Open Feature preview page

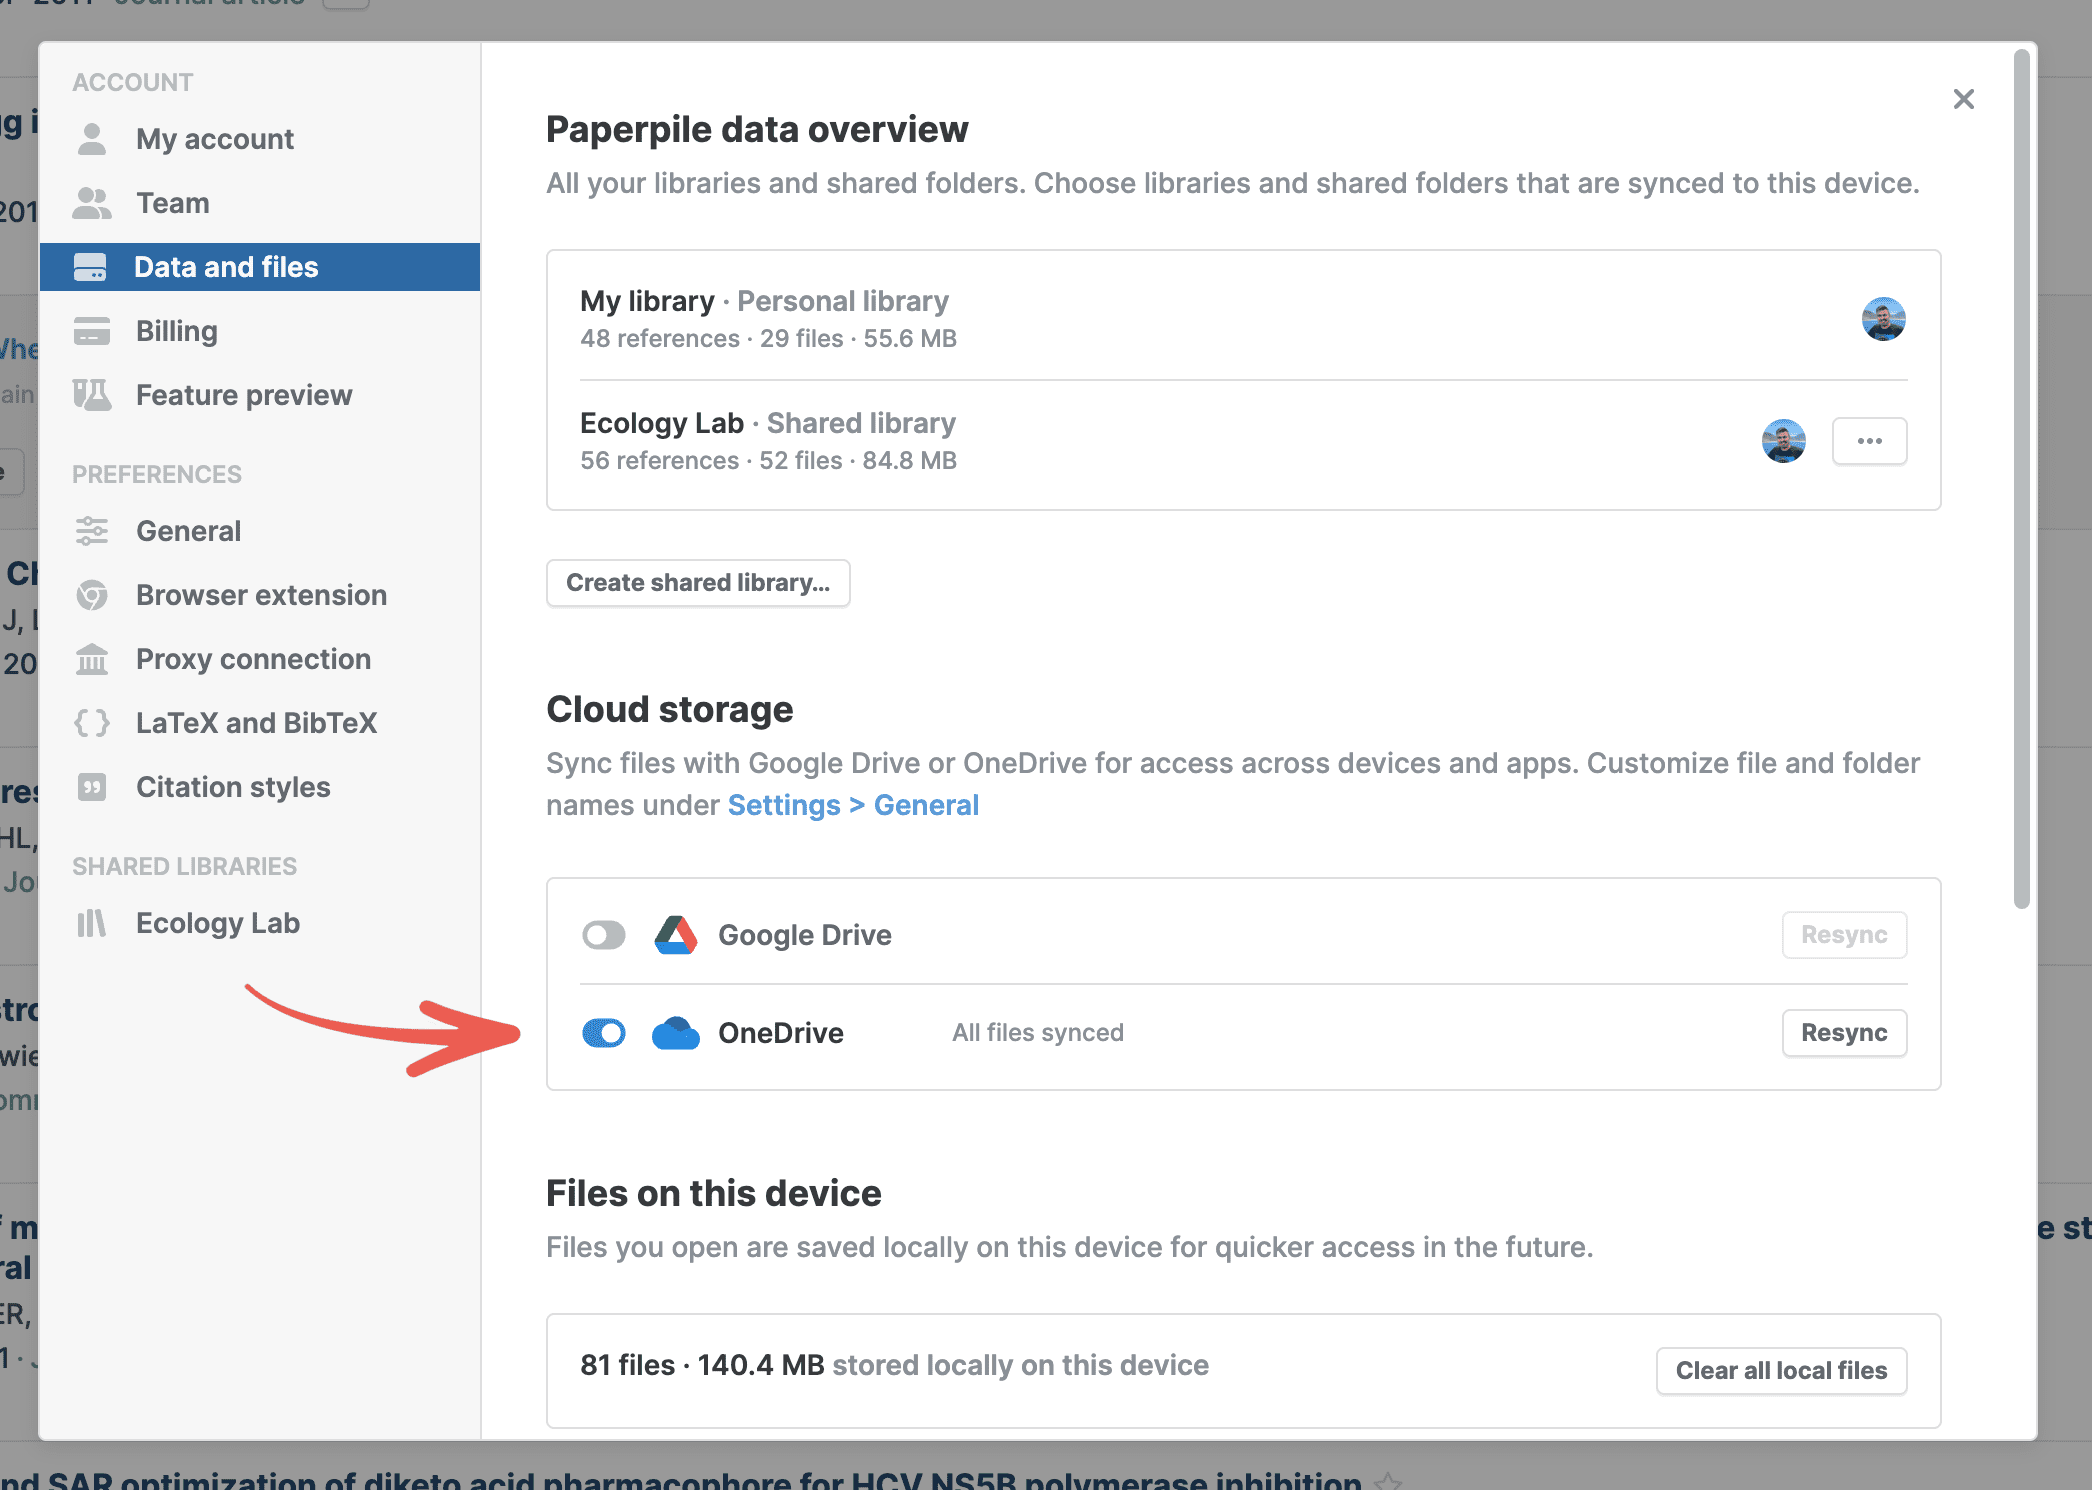(260, 395)
